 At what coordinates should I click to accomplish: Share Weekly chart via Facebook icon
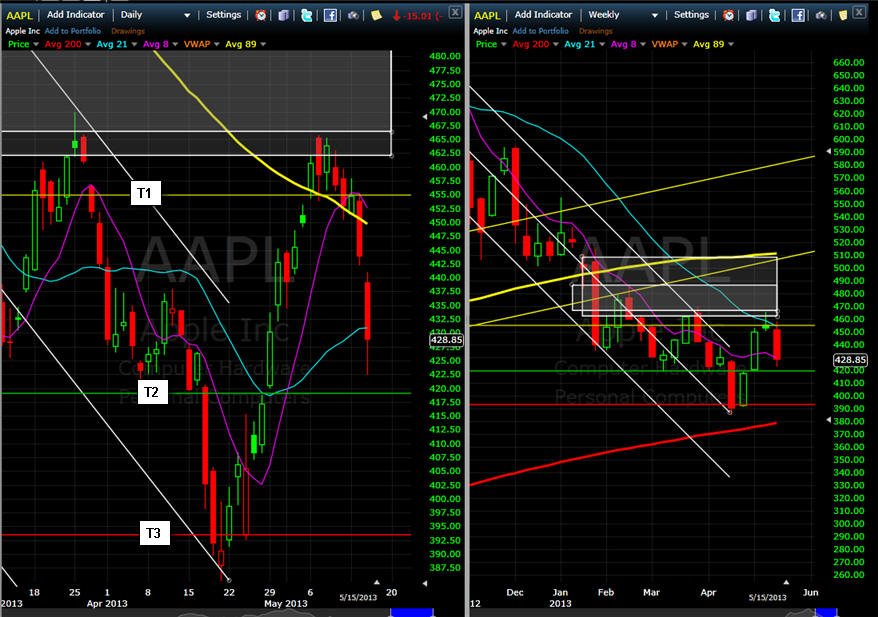pos(798,15)
